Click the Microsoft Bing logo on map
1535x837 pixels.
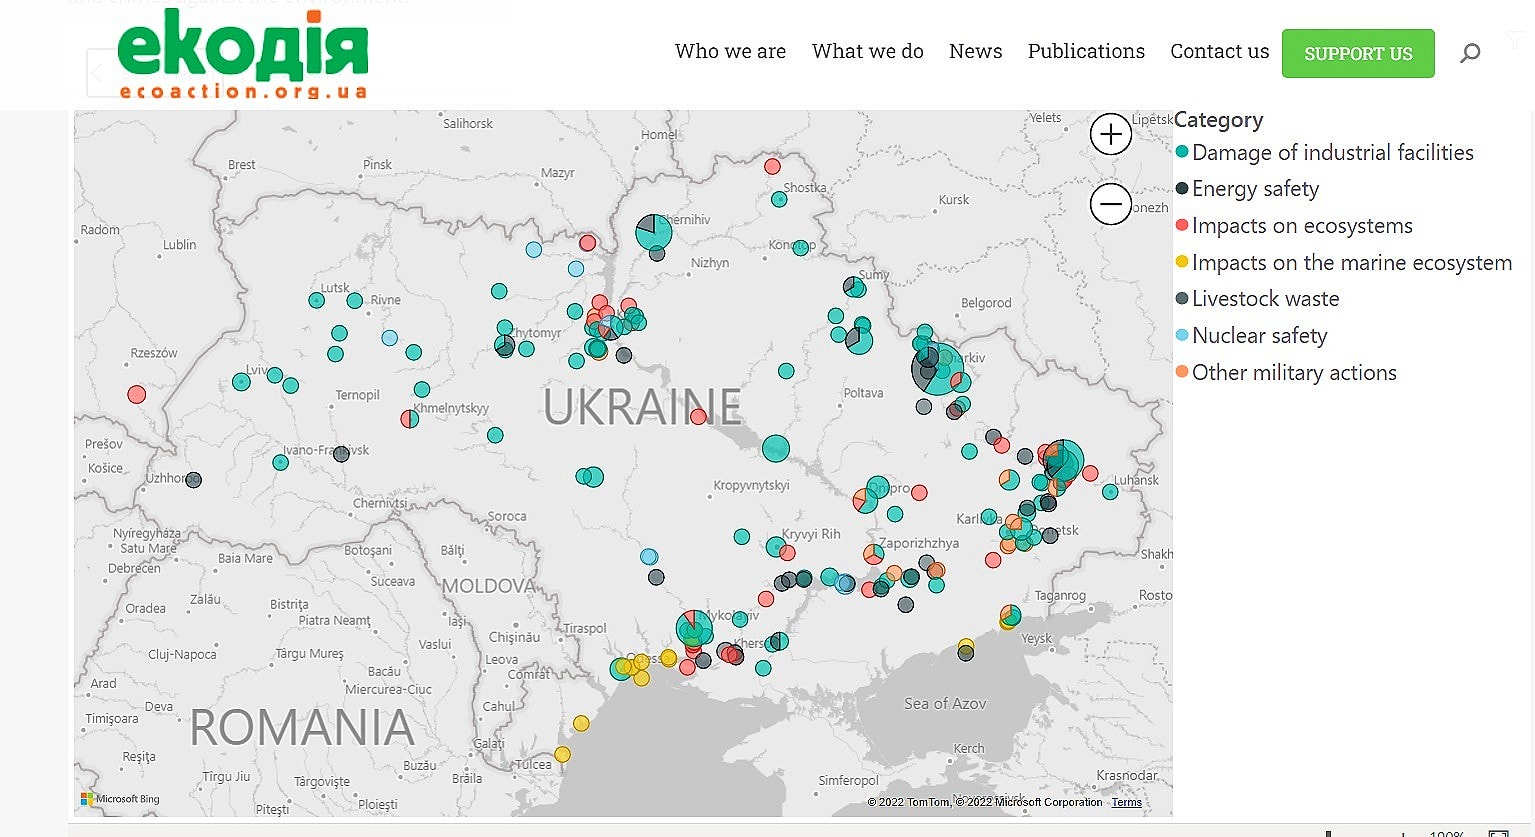pos(120,799)
